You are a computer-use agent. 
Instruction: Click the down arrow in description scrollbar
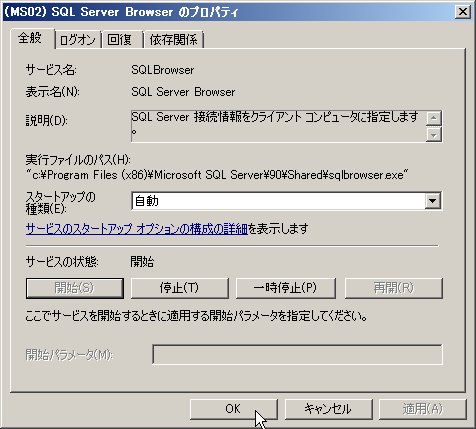434,134
